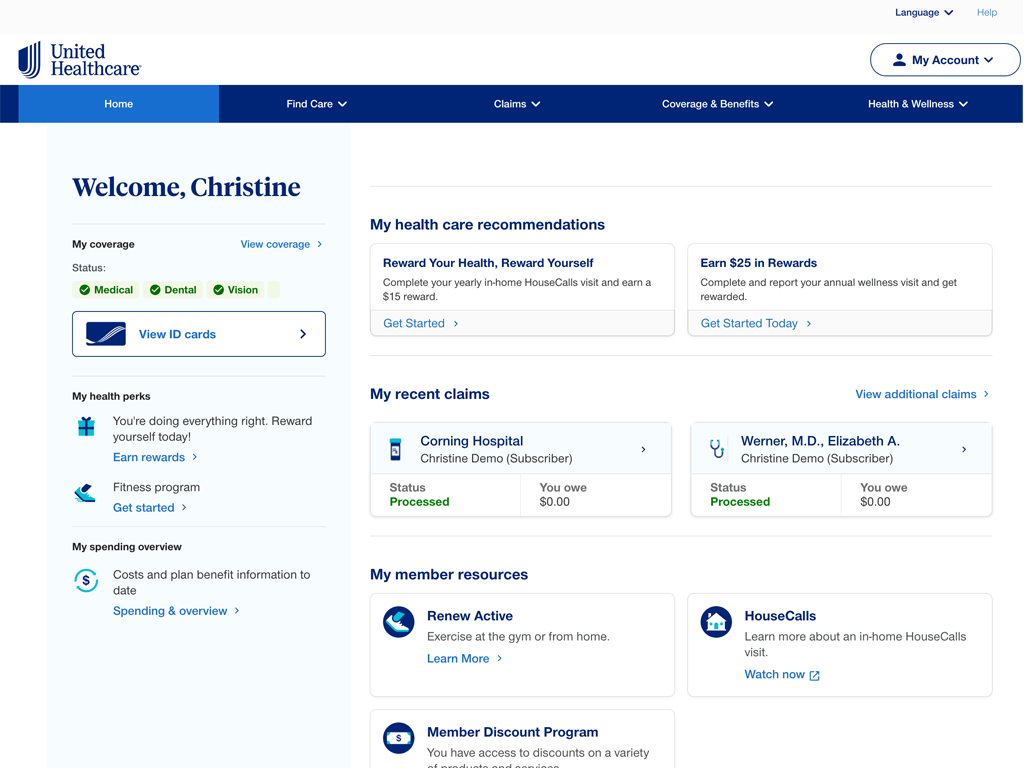This screenshot has width=1024, height=768.
Task: Select the Home tab
Action: tap(118, 104)
